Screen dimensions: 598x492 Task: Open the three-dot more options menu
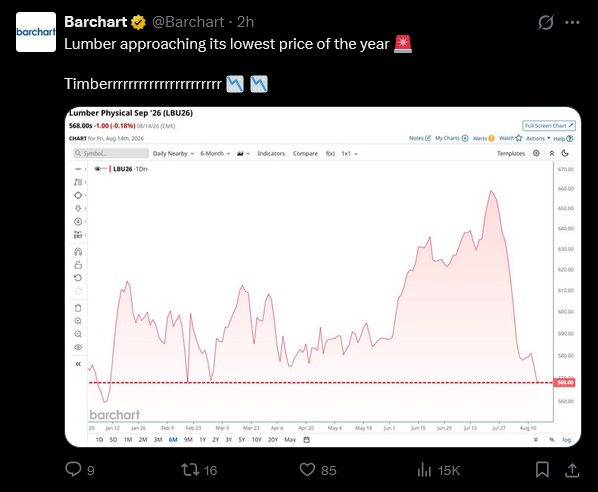click(572, 23)
